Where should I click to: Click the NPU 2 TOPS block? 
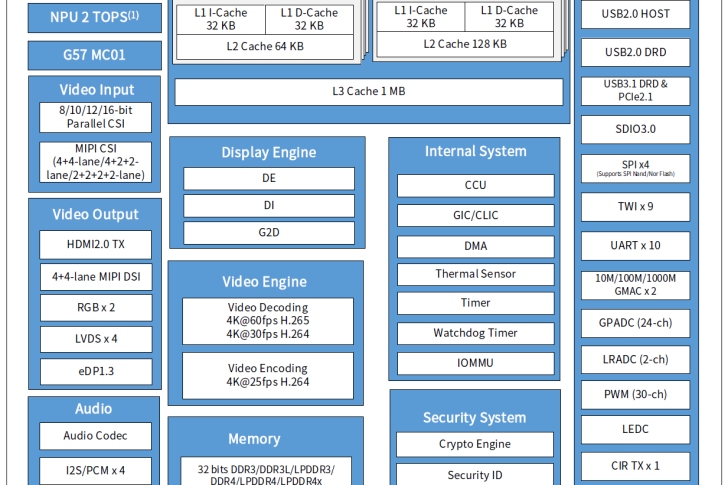[x=94, y=16]
